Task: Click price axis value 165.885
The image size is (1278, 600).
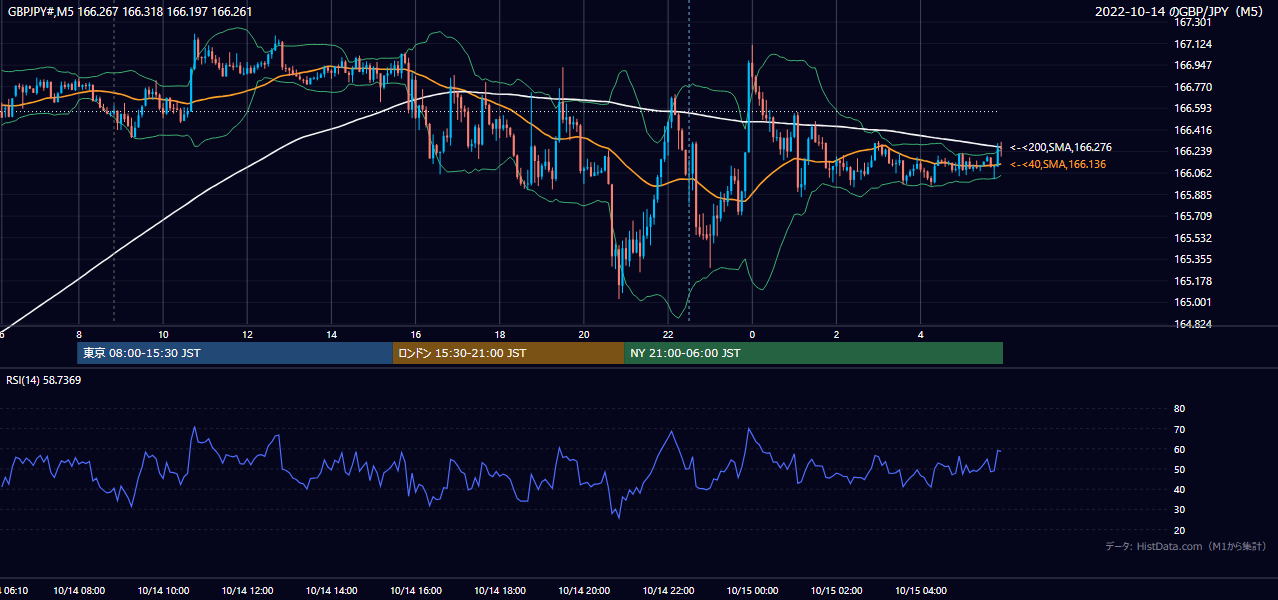Action: [x=1192, y=194]
